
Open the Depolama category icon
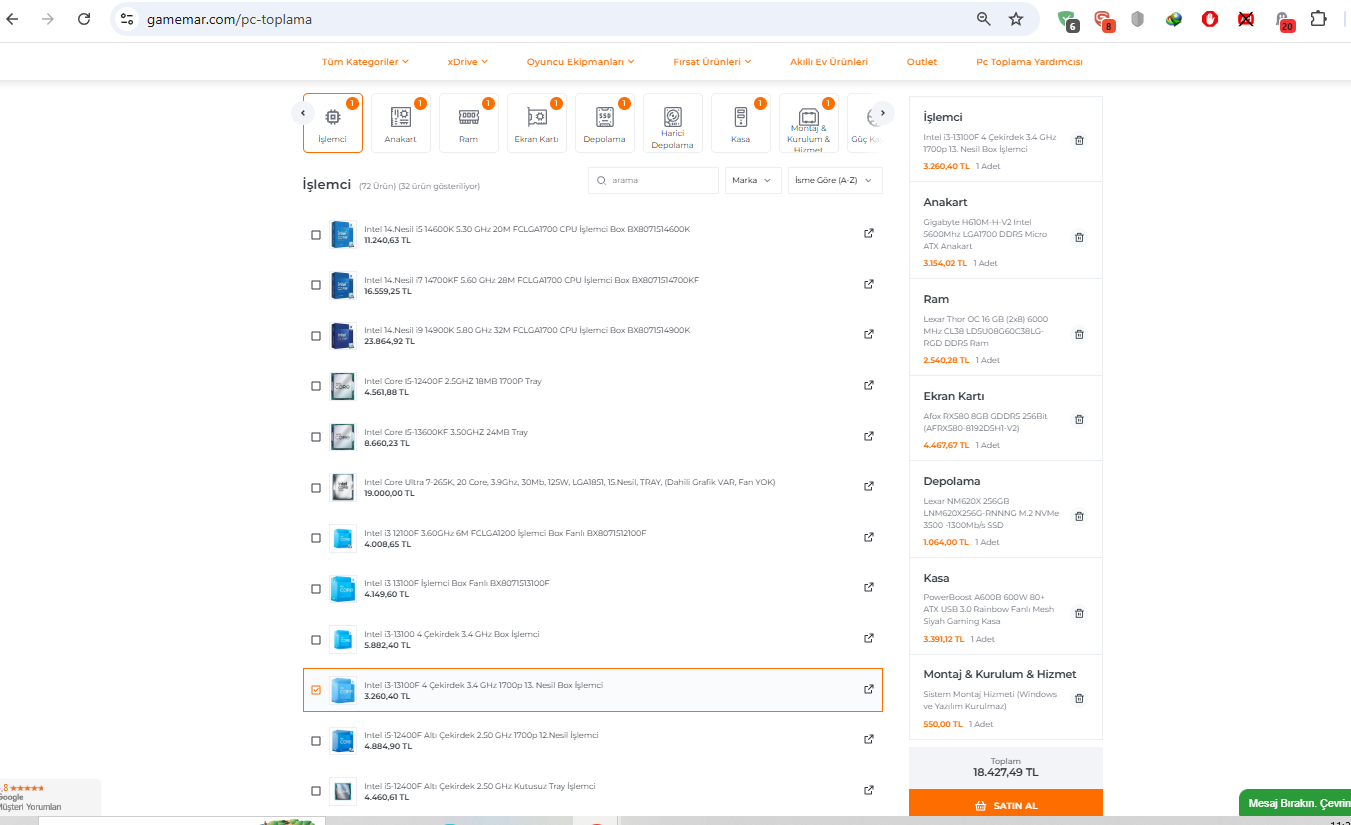tap(605, 123)
